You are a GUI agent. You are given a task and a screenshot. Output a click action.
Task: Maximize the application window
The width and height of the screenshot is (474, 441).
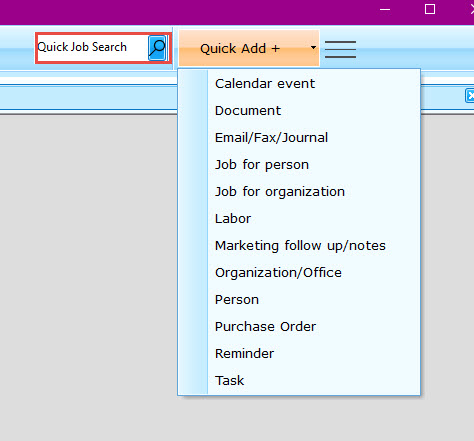coord(430,9)
